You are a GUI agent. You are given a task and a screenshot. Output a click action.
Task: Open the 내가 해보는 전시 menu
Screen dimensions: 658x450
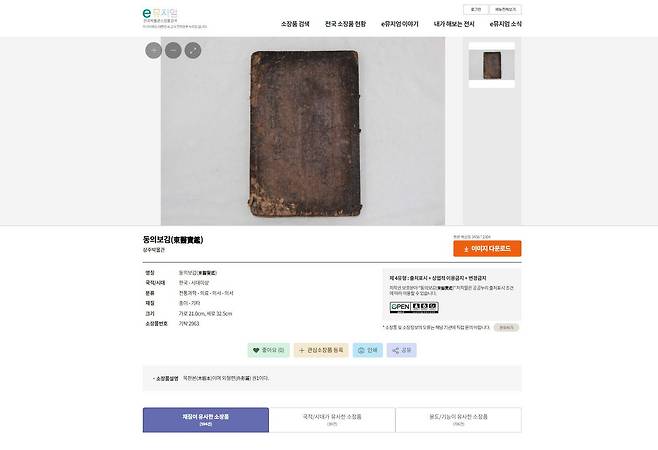(x=454, y=24)
